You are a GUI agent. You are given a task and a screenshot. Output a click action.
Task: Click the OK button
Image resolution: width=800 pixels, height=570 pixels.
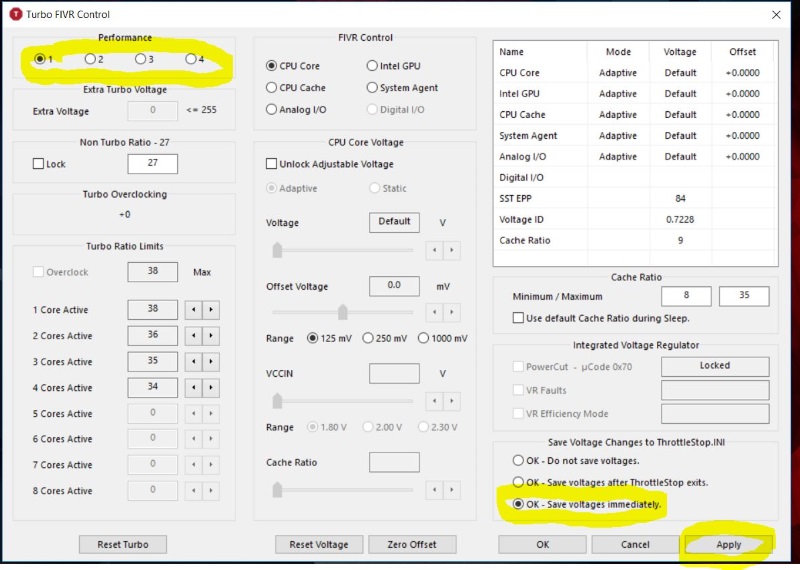point(542,544)
